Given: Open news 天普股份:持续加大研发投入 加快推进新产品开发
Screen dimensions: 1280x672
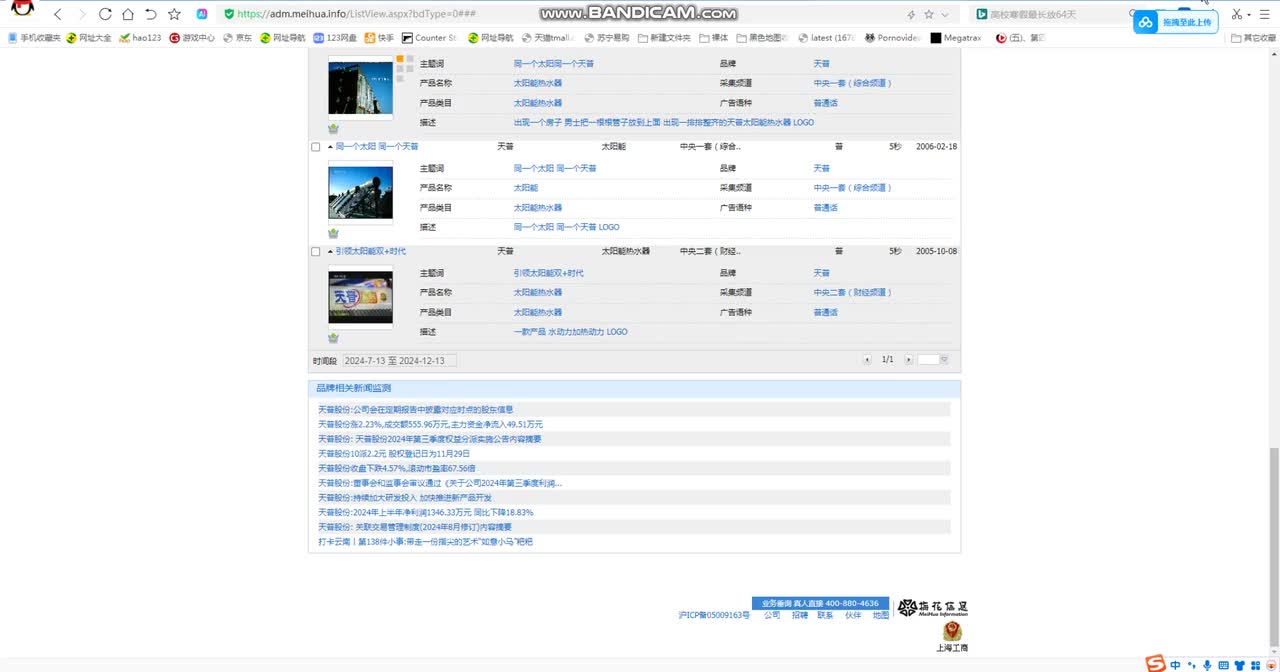Looking at the screenshot, I should pos(405,497).
